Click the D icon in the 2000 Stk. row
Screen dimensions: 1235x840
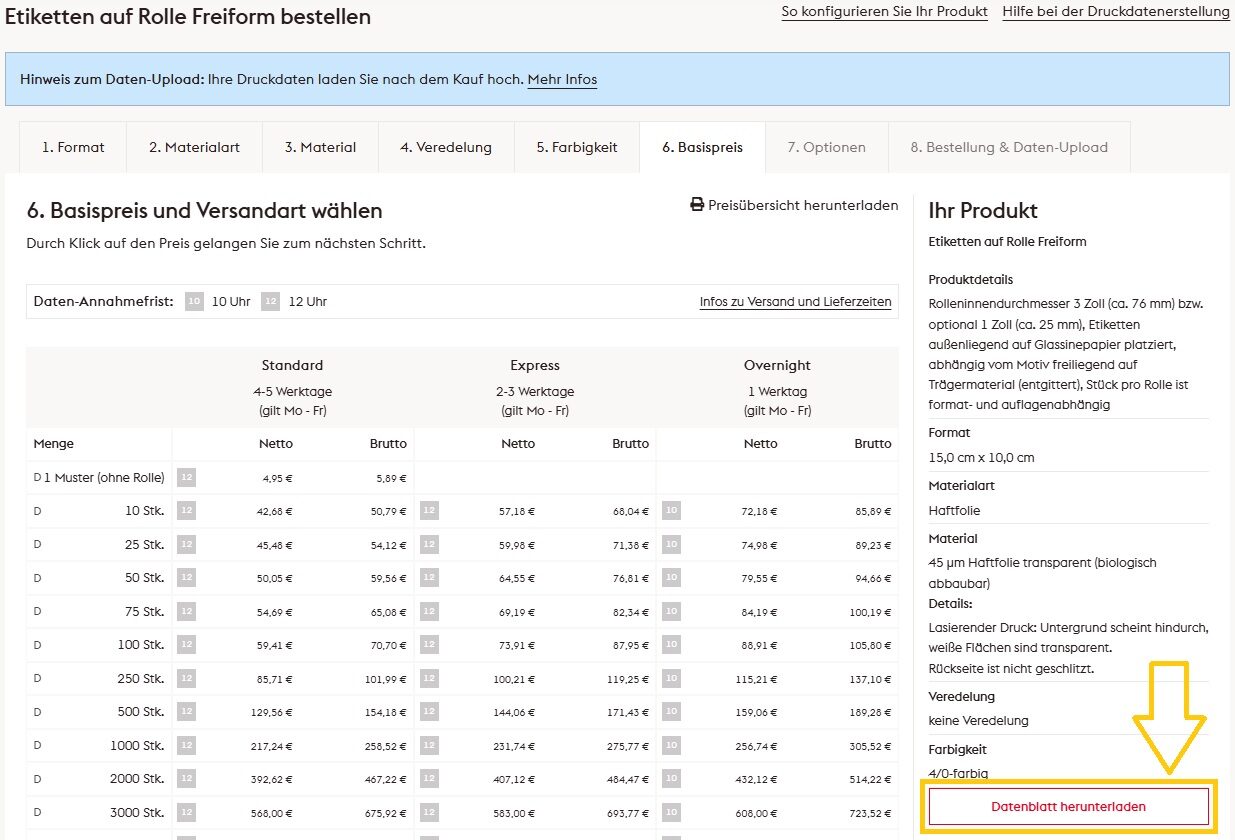(38, 779)
